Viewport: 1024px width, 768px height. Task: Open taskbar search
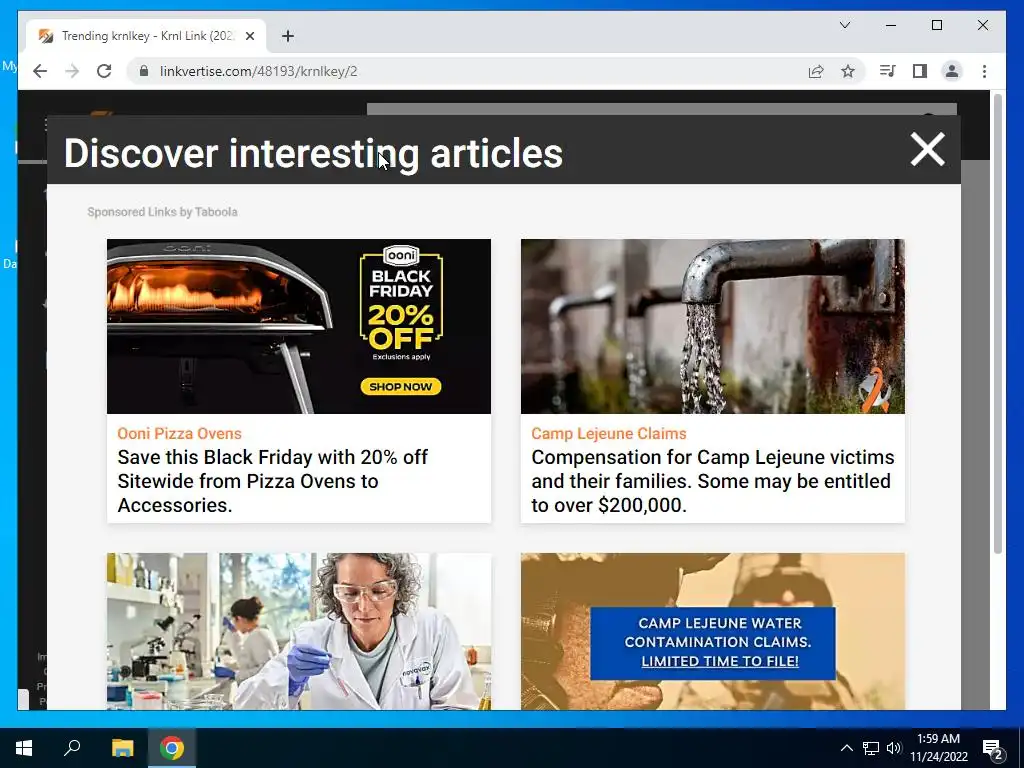72,747
